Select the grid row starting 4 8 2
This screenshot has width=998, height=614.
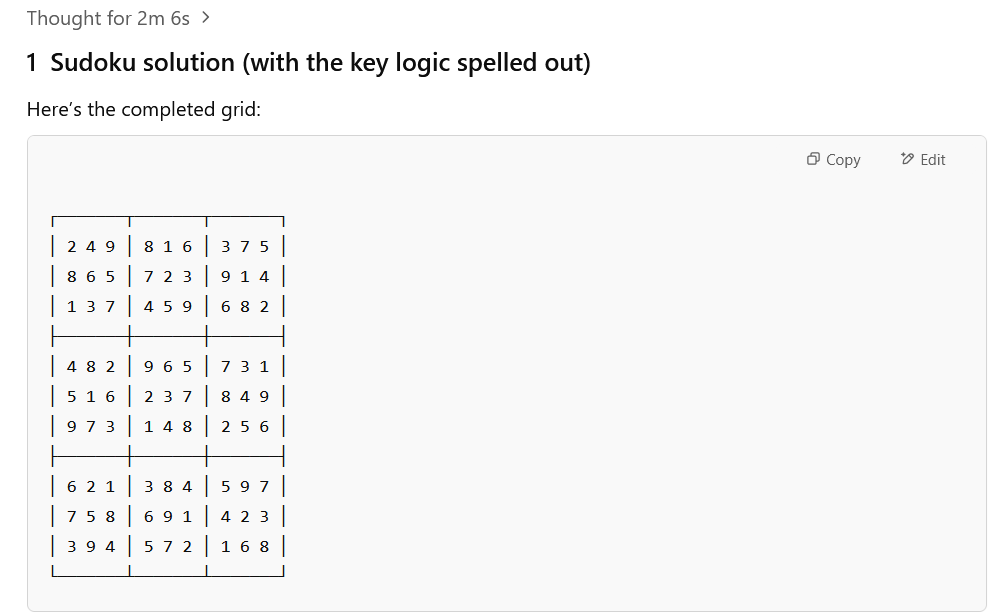(x=168, y=366)
